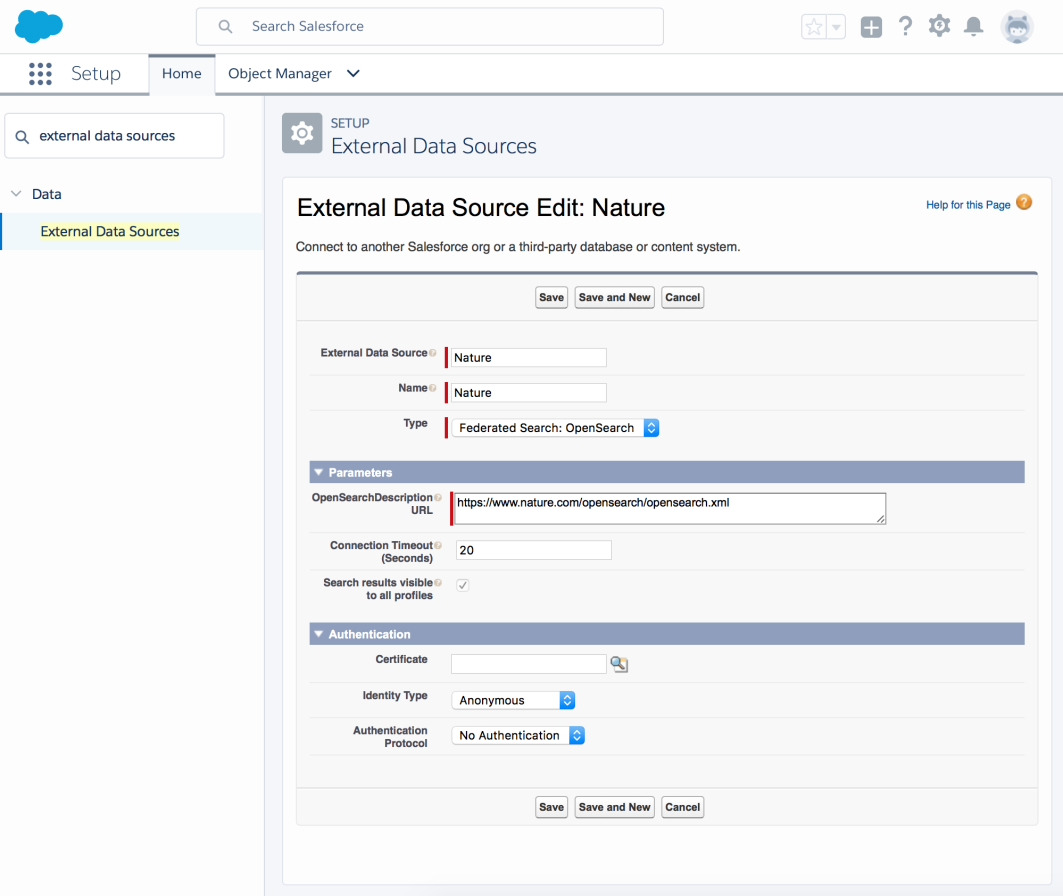Click the Certificate lookup magnifier icon
The image size is (1063, 896).
(x=619, y=664)
